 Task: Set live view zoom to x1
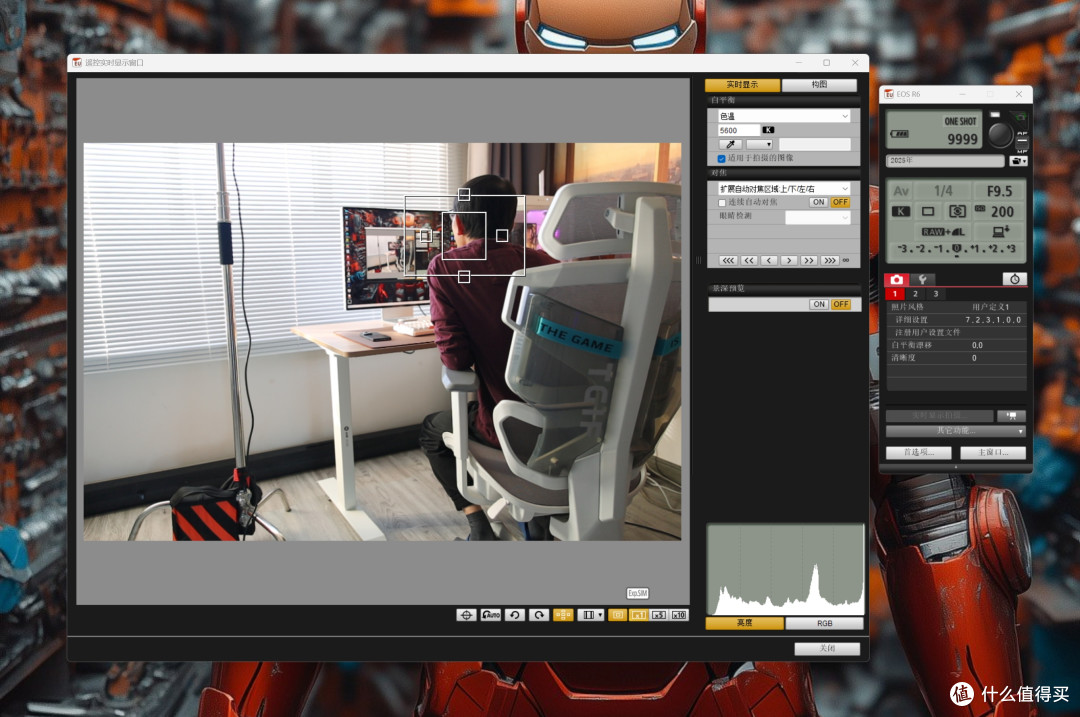tap(638, 615)
